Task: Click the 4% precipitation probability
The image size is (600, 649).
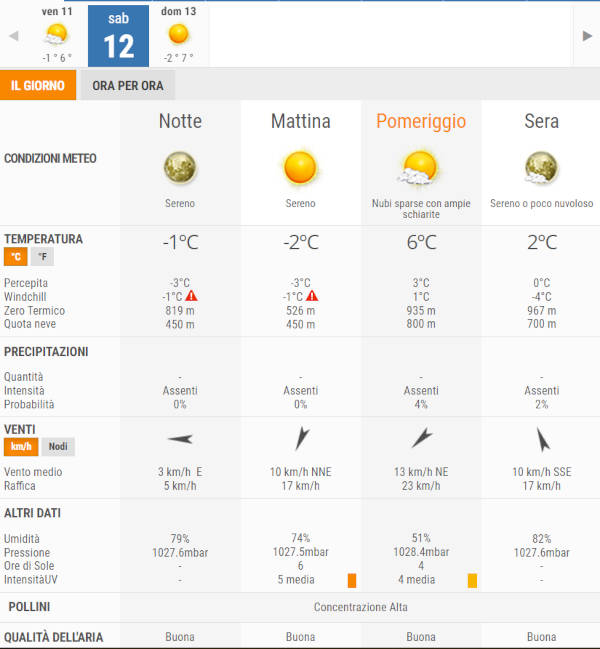Action: [421, 404]
